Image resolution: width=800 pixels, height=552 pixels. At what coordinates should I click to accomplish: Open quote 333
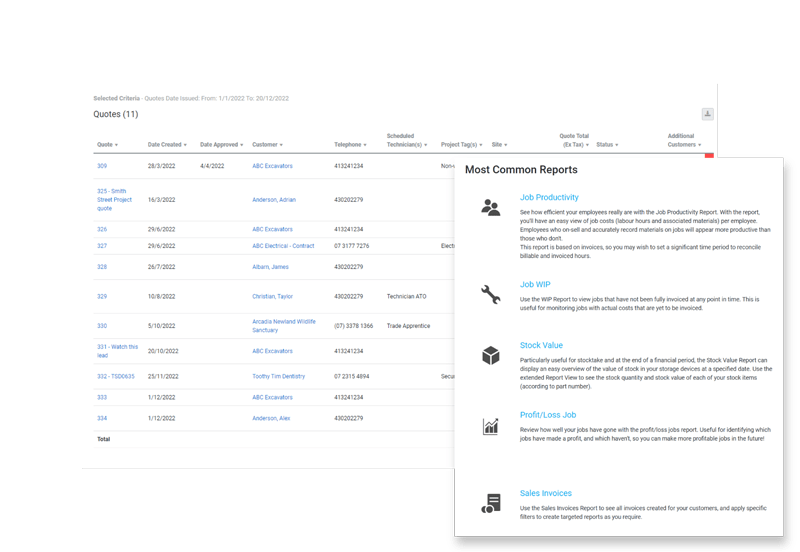point(102,397)
